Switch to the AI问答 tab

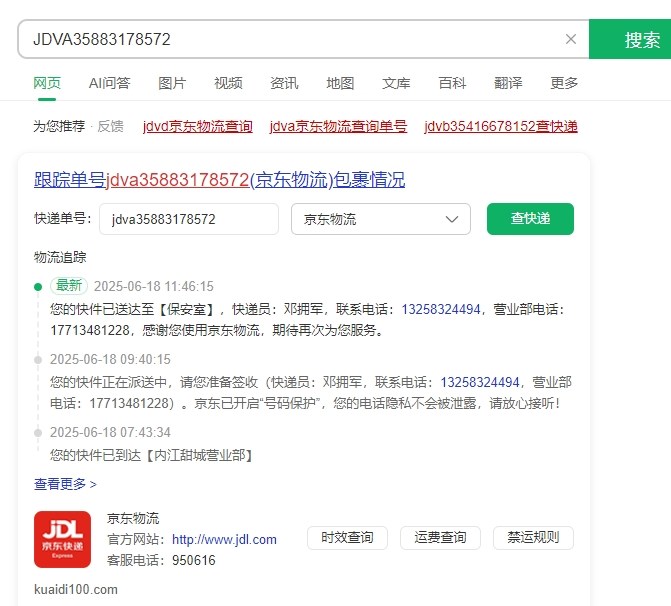click(110, 83)
